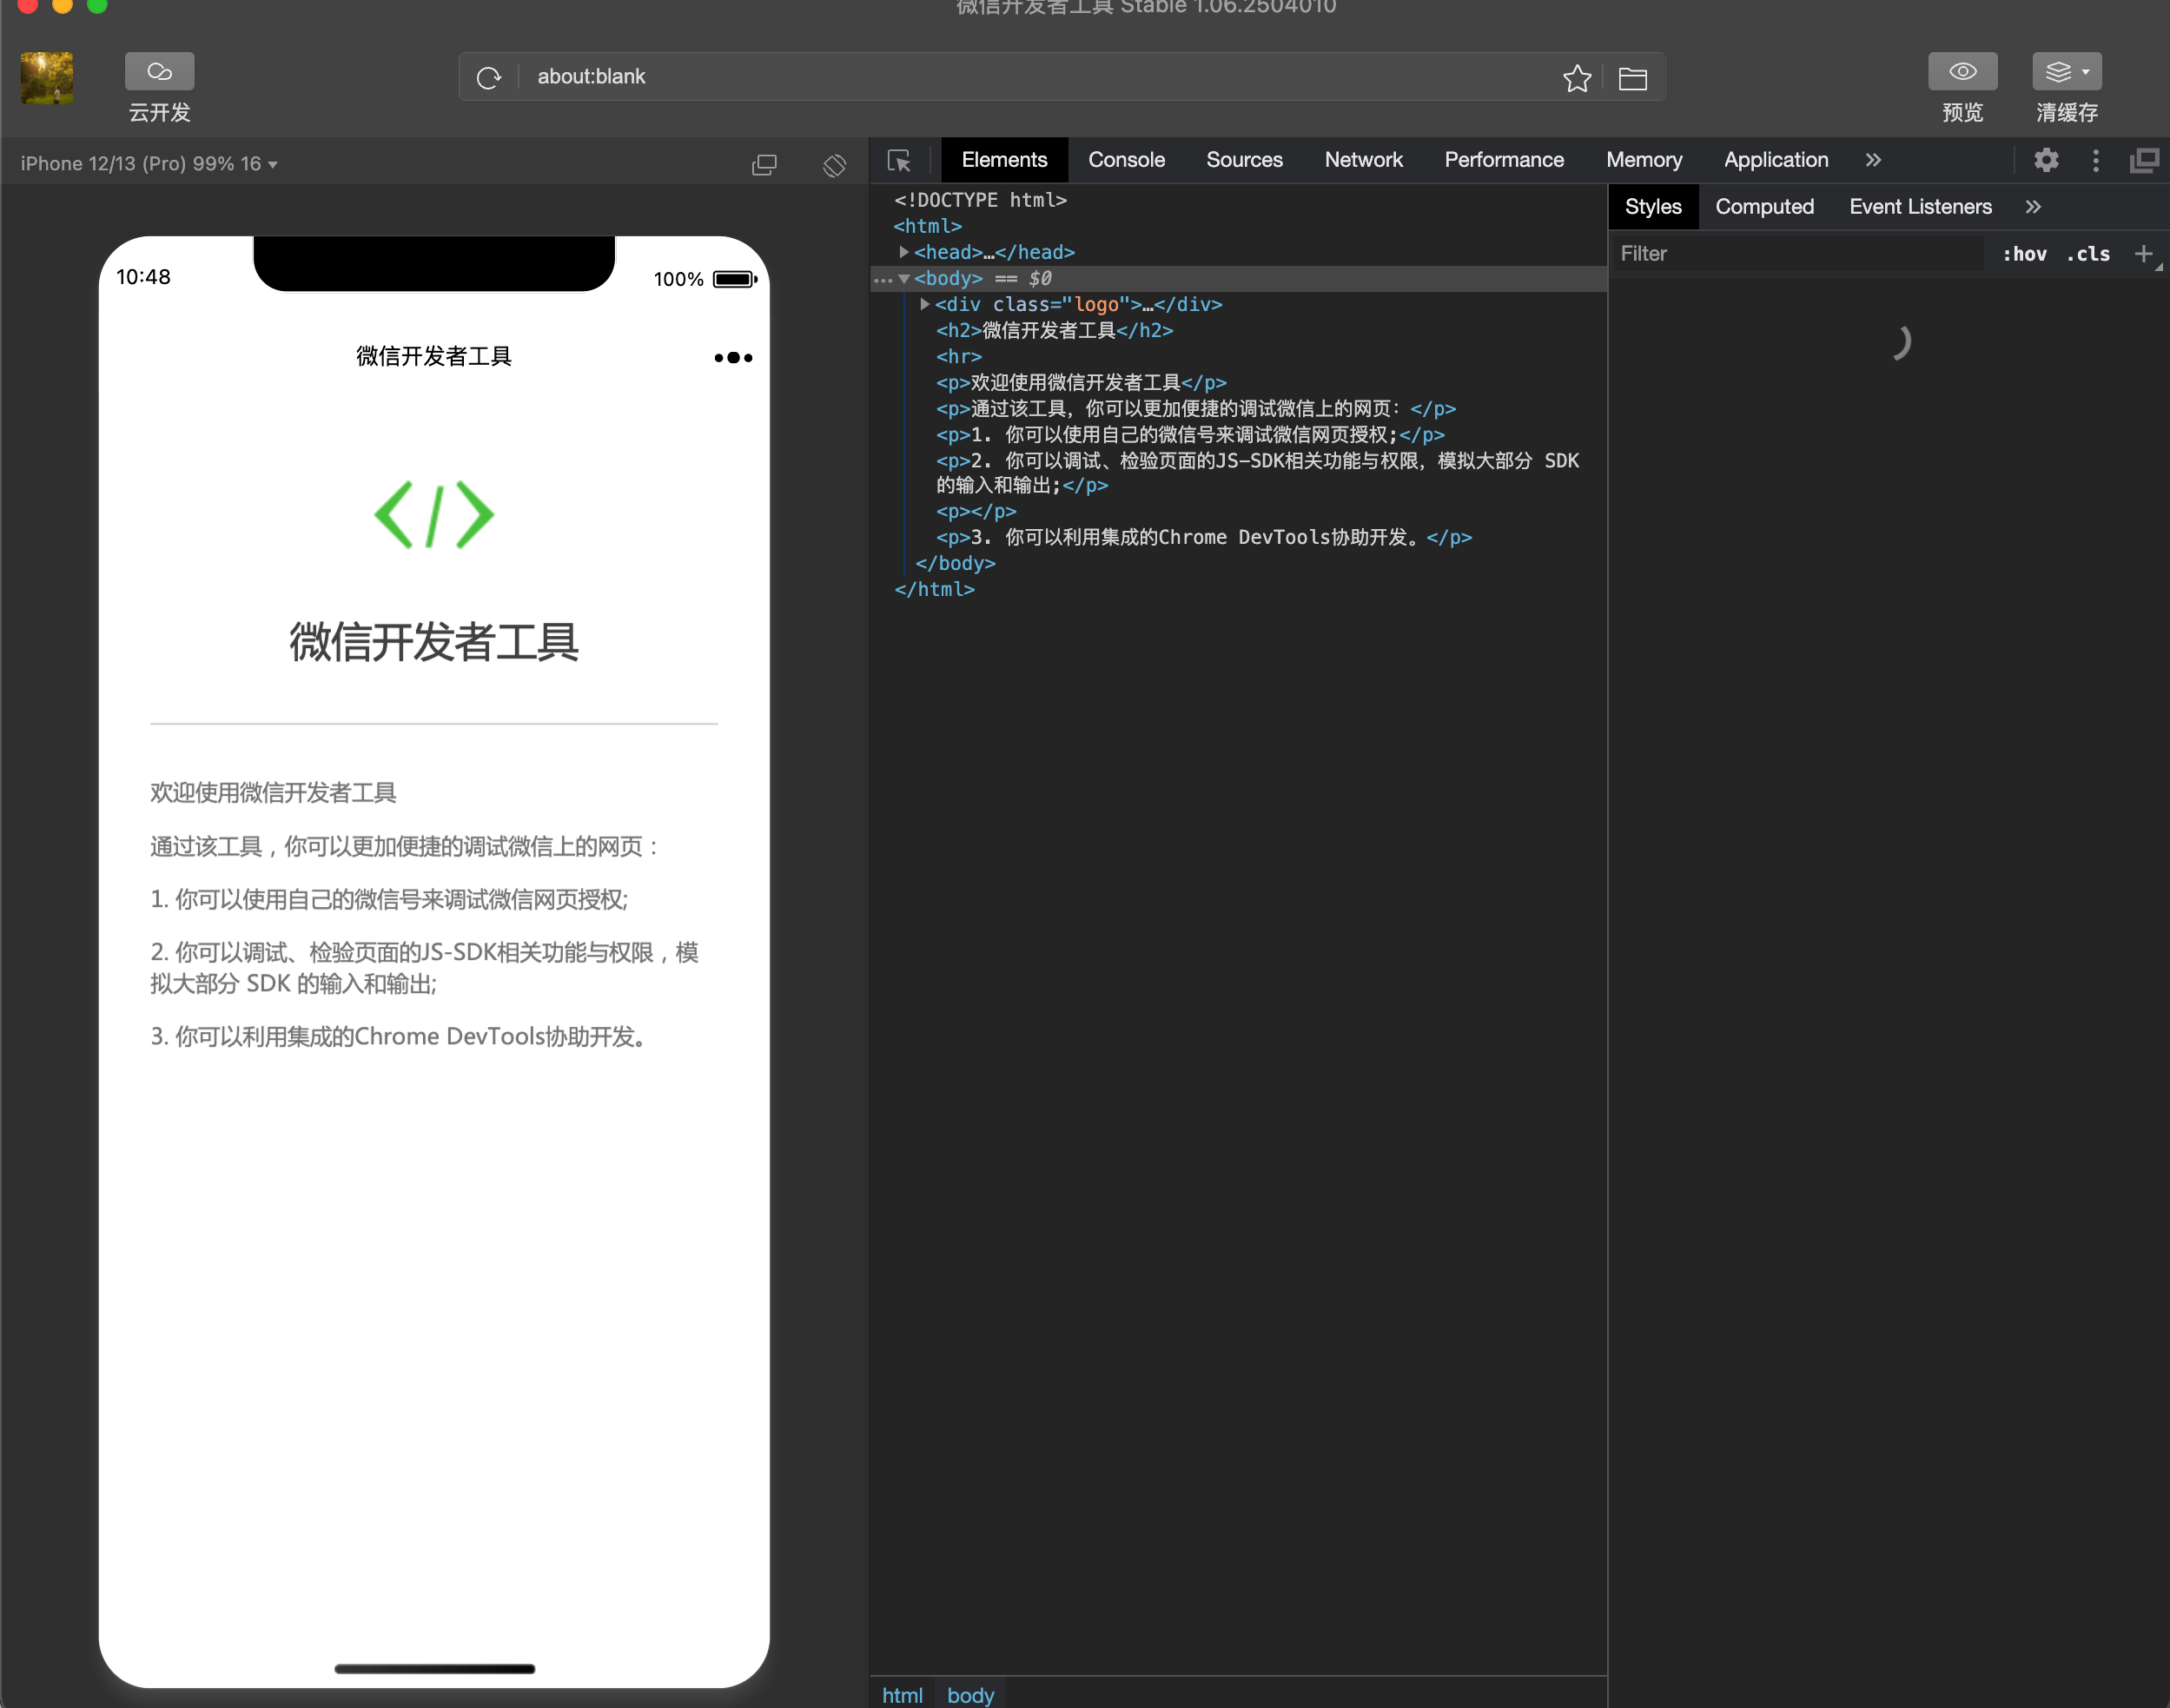The height and width of the screenshot is (1708, 2170).
Task: Collapse the body element node
Action: [x=904, y=279]
